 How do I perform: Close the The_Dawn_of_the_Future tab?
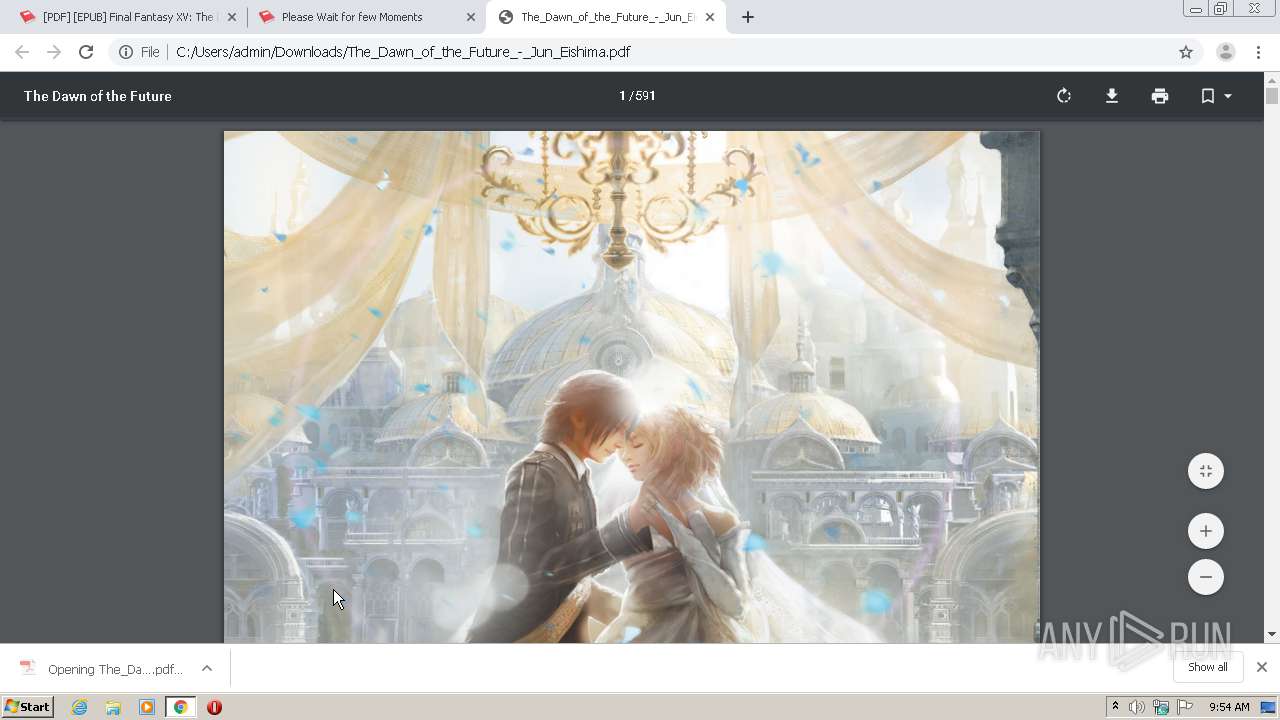click(x=710, y=17)
